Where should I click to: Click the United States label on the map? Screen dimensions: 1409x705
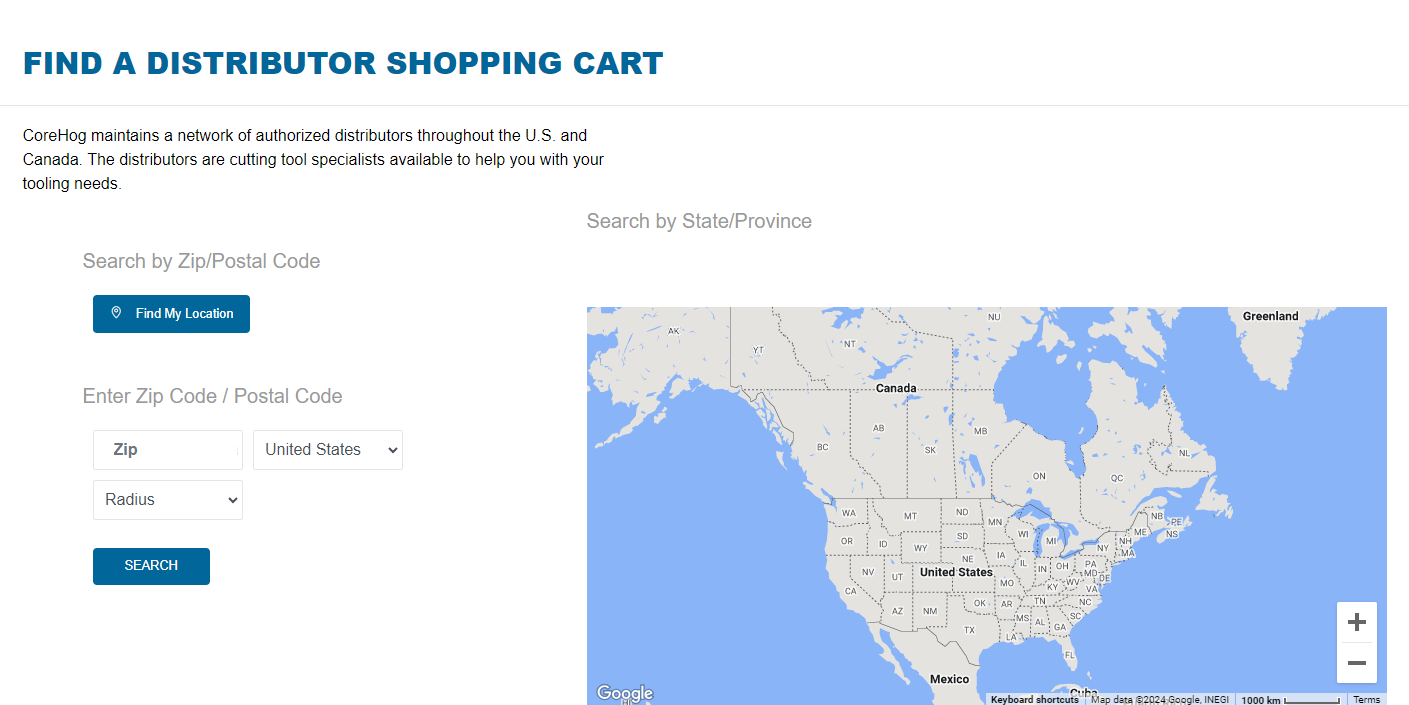pyautogui.click(x=957, y=571)
